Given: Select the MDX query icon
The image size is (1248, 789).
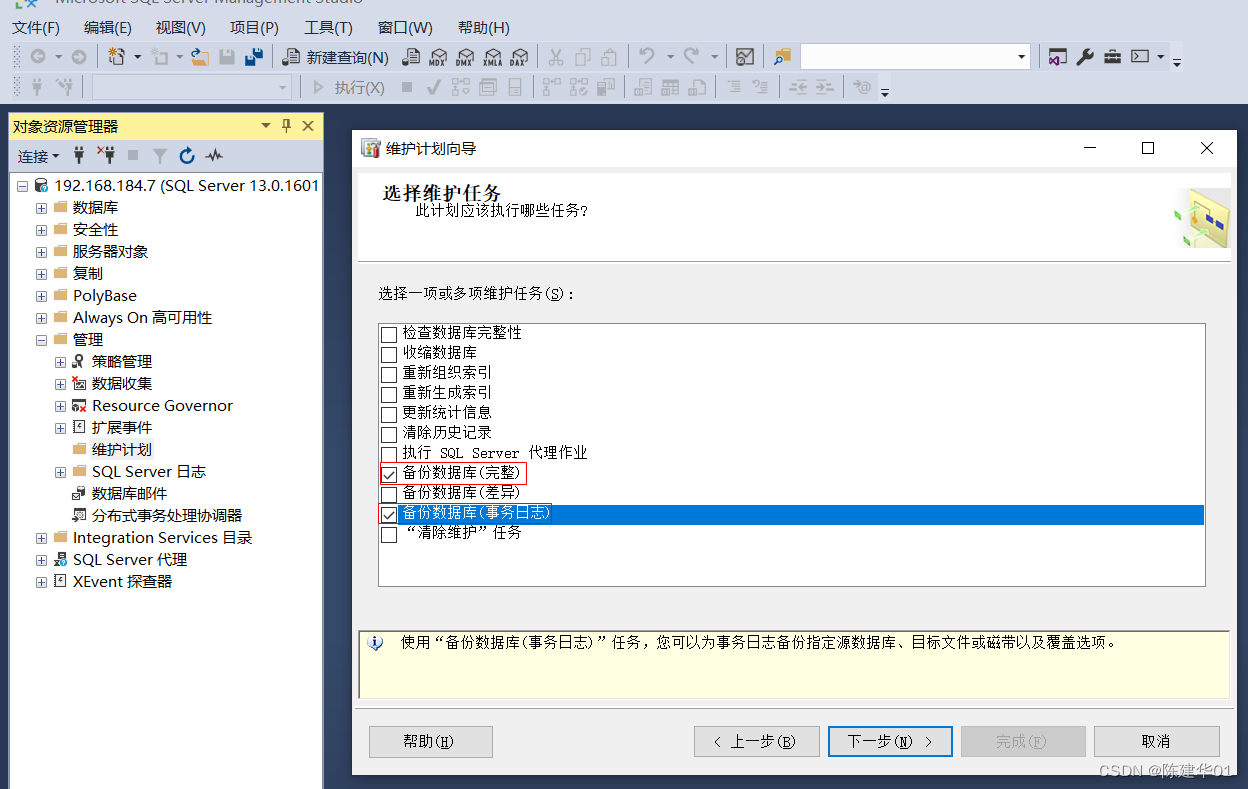Looking at the screenshot, I should click(x=438, y=56).
